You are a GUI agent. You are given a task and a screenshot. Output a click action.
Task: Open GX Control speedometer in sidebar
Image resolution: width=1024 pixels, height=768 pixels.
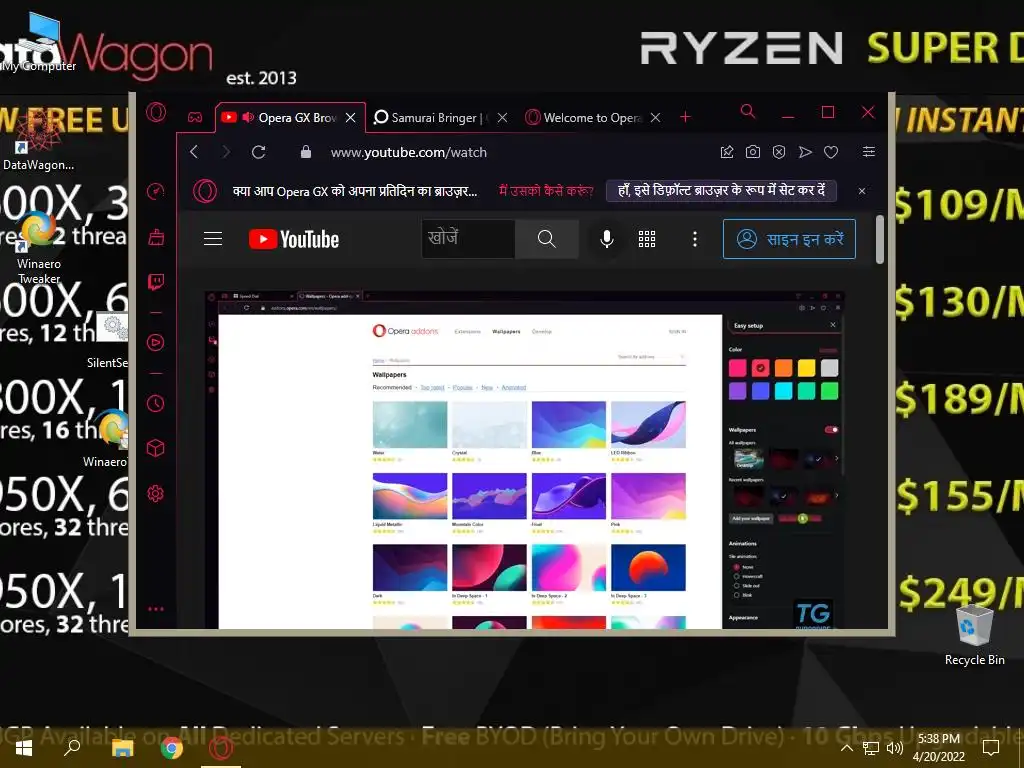click(x=155, y=191)
